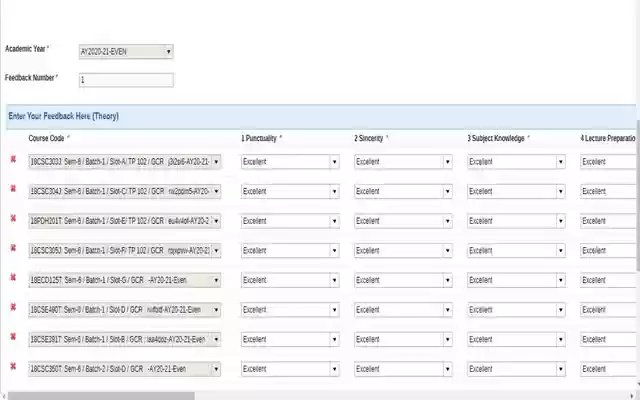Open course code dropdown for 18CSC304J
This screenshot has height=400, width=640.
point(124,191)
